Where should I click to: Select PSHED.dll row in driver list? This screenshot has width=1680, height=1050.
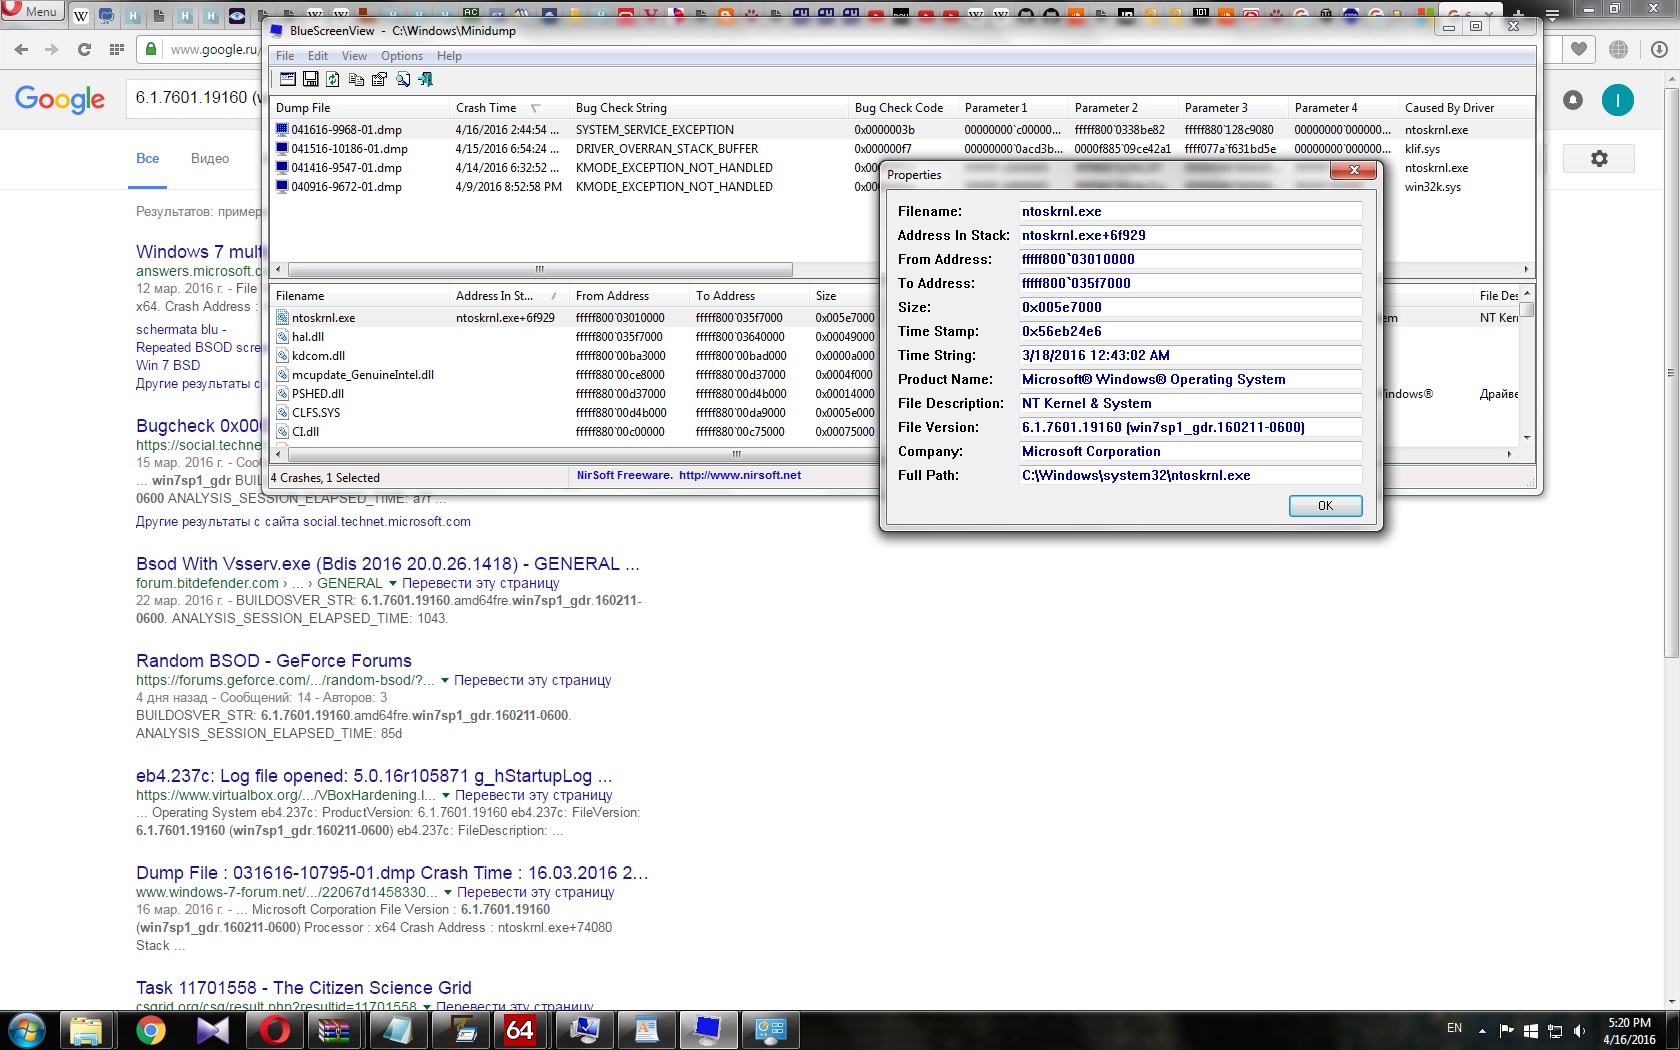pos(575,394)
